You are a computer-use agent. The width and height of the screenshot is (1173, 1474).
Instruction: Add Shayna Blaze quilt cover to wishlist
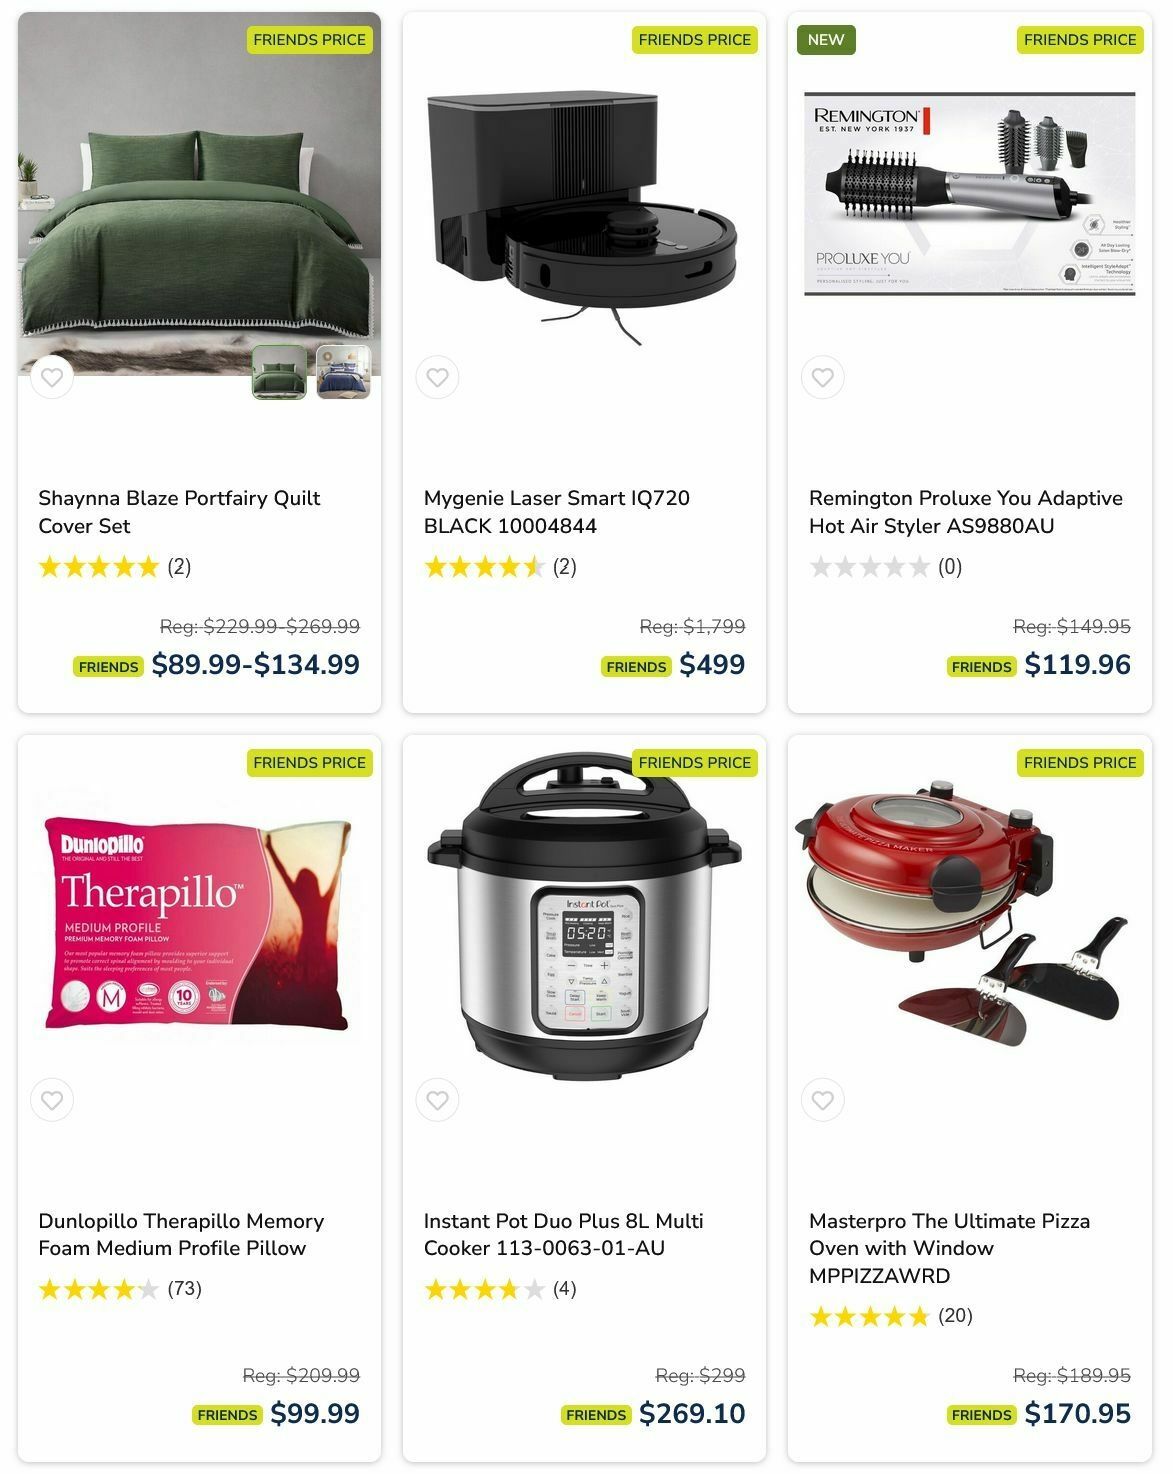click(52, 377)
